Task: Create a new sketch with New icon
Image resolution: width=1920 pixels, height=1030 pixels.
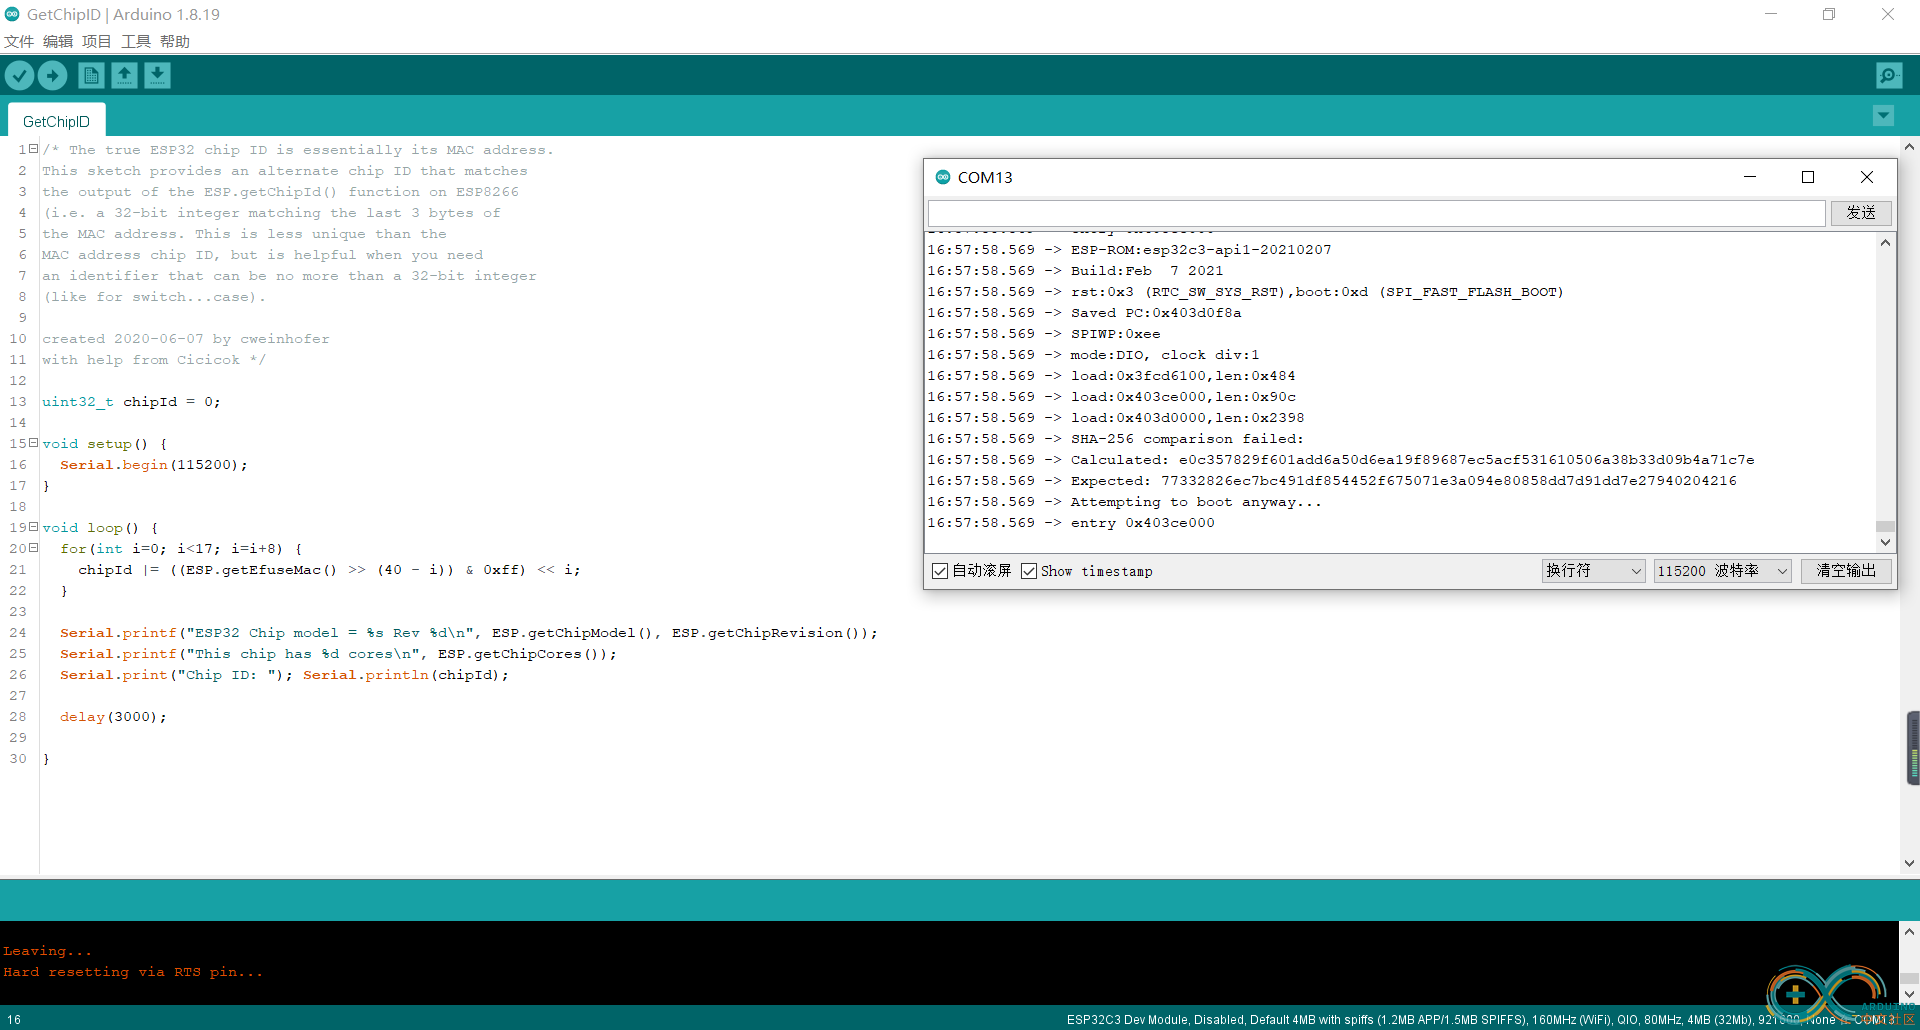Action: [91, 75]
